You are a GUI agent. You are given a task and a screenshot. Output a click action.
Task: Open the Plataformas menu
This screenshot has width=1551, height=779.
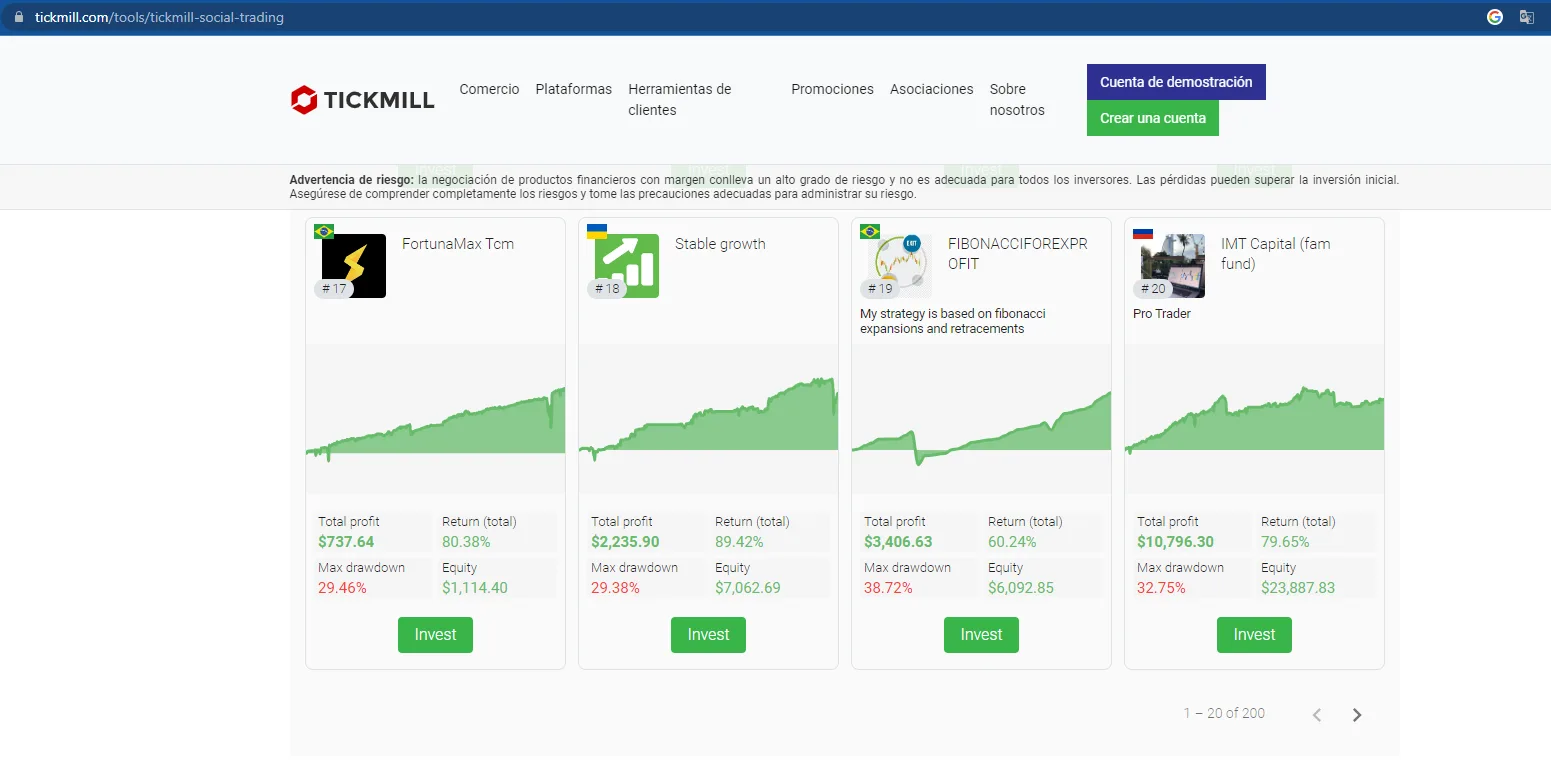tap(573, 89)
